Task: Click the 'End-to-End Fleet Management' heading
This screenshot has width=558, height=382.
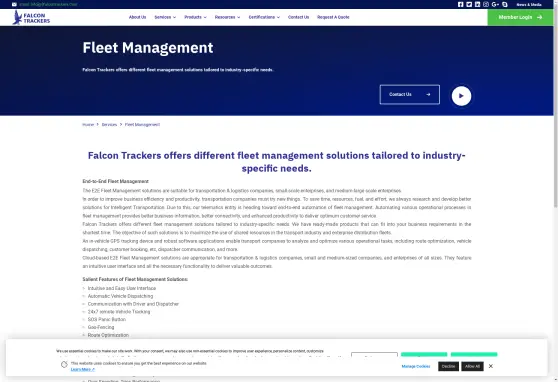Action: click(x=116, y=181)
